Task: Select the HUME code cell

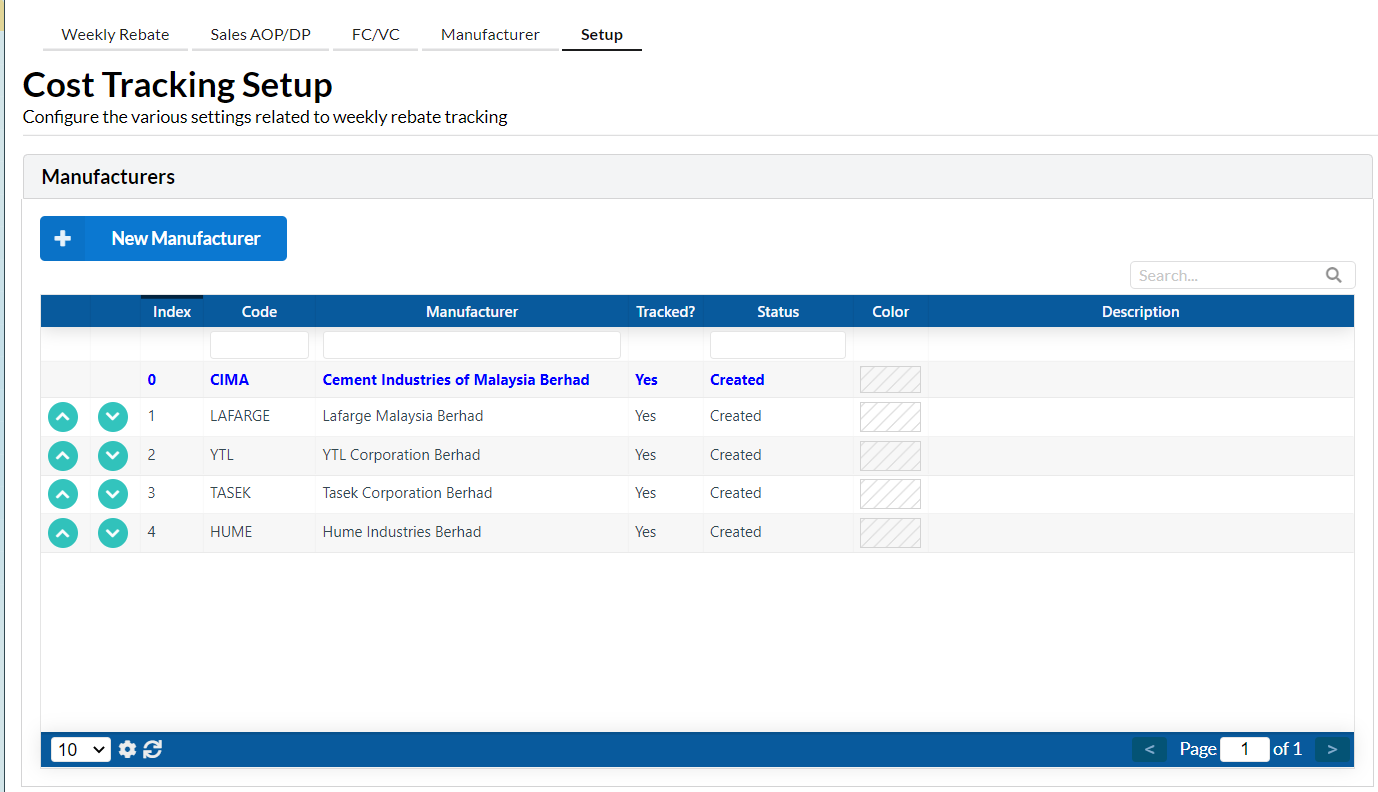Action: (259, 533)
